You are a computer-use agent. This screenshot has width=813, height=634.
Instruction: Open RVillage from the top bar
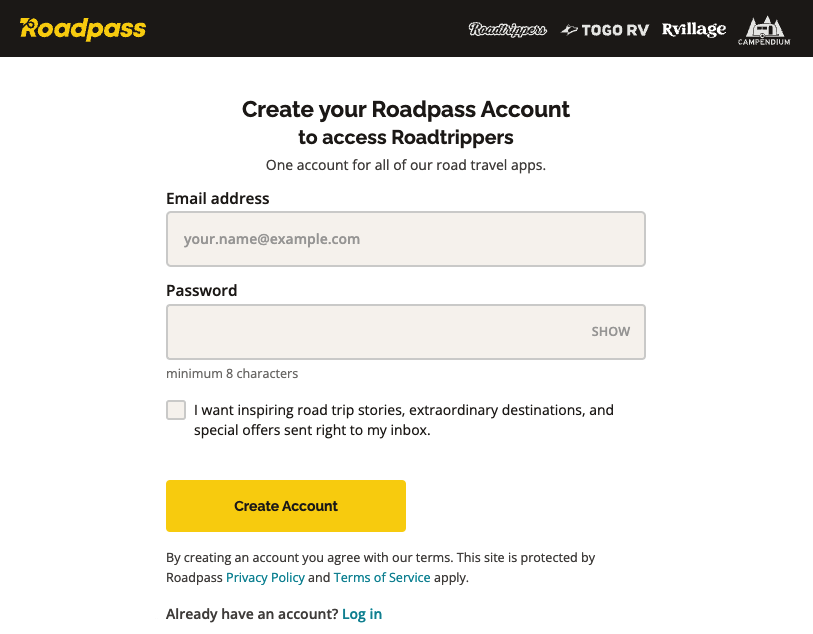coord(693,29)
